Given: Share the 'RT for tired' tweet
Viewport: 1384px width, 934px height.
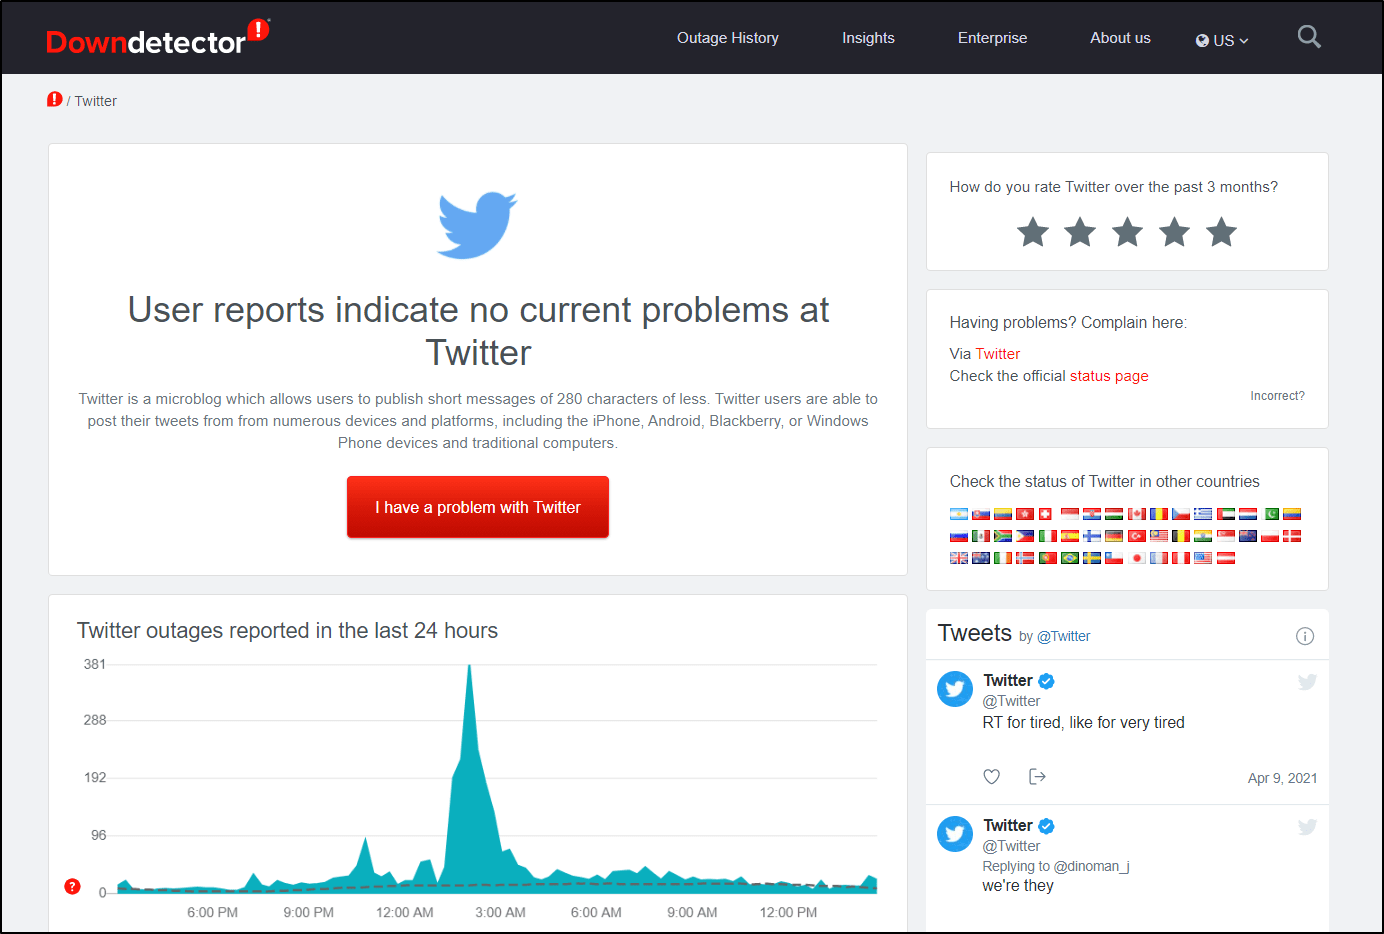Looking at the screenshot, I should (x=1037, y=777).
